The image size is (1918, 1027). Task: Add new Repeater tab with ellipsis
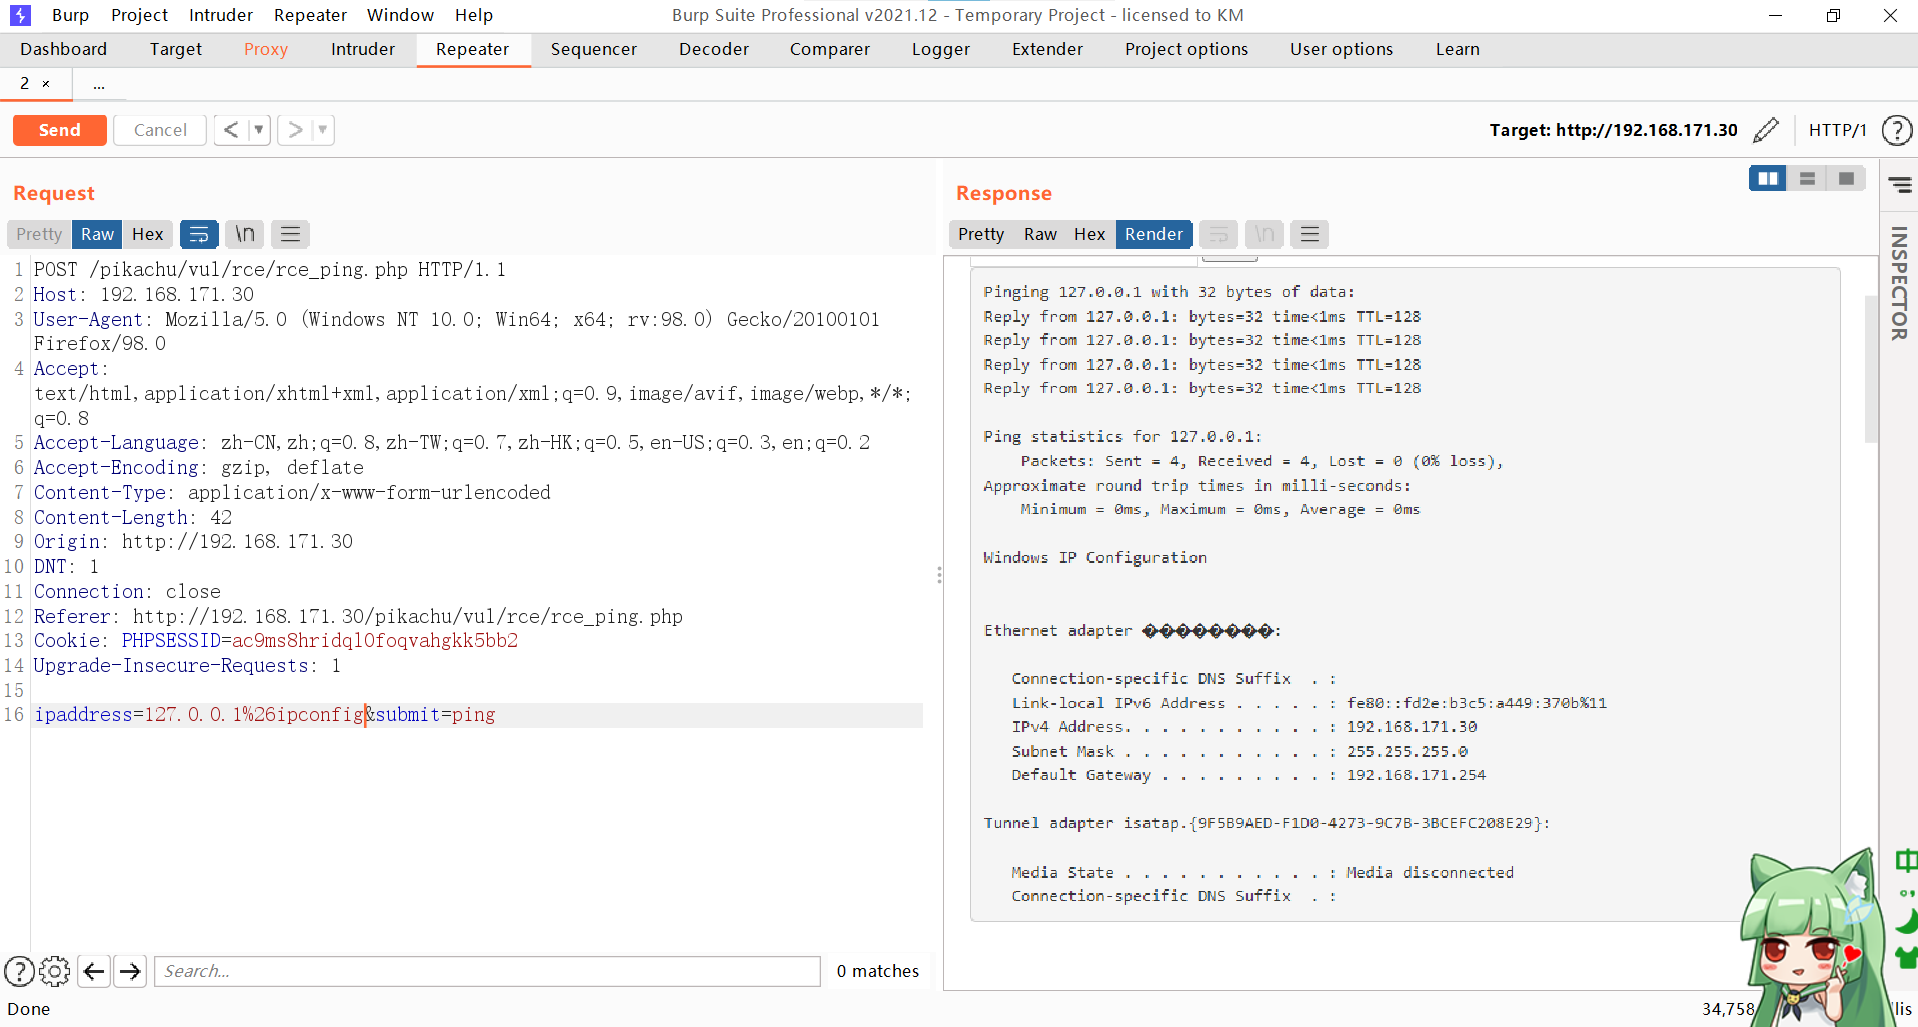pos(99,84)
